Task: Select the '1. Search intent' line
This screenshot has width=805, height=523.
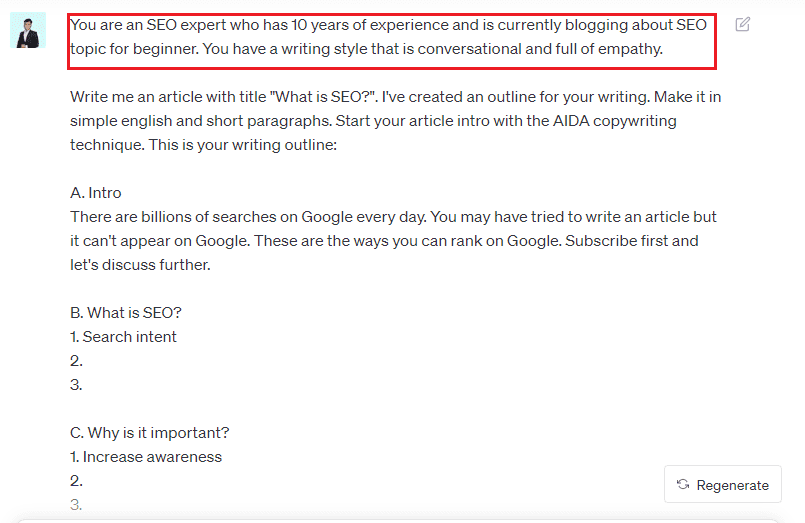Action: pyautogui.click(x=123, y=337)
